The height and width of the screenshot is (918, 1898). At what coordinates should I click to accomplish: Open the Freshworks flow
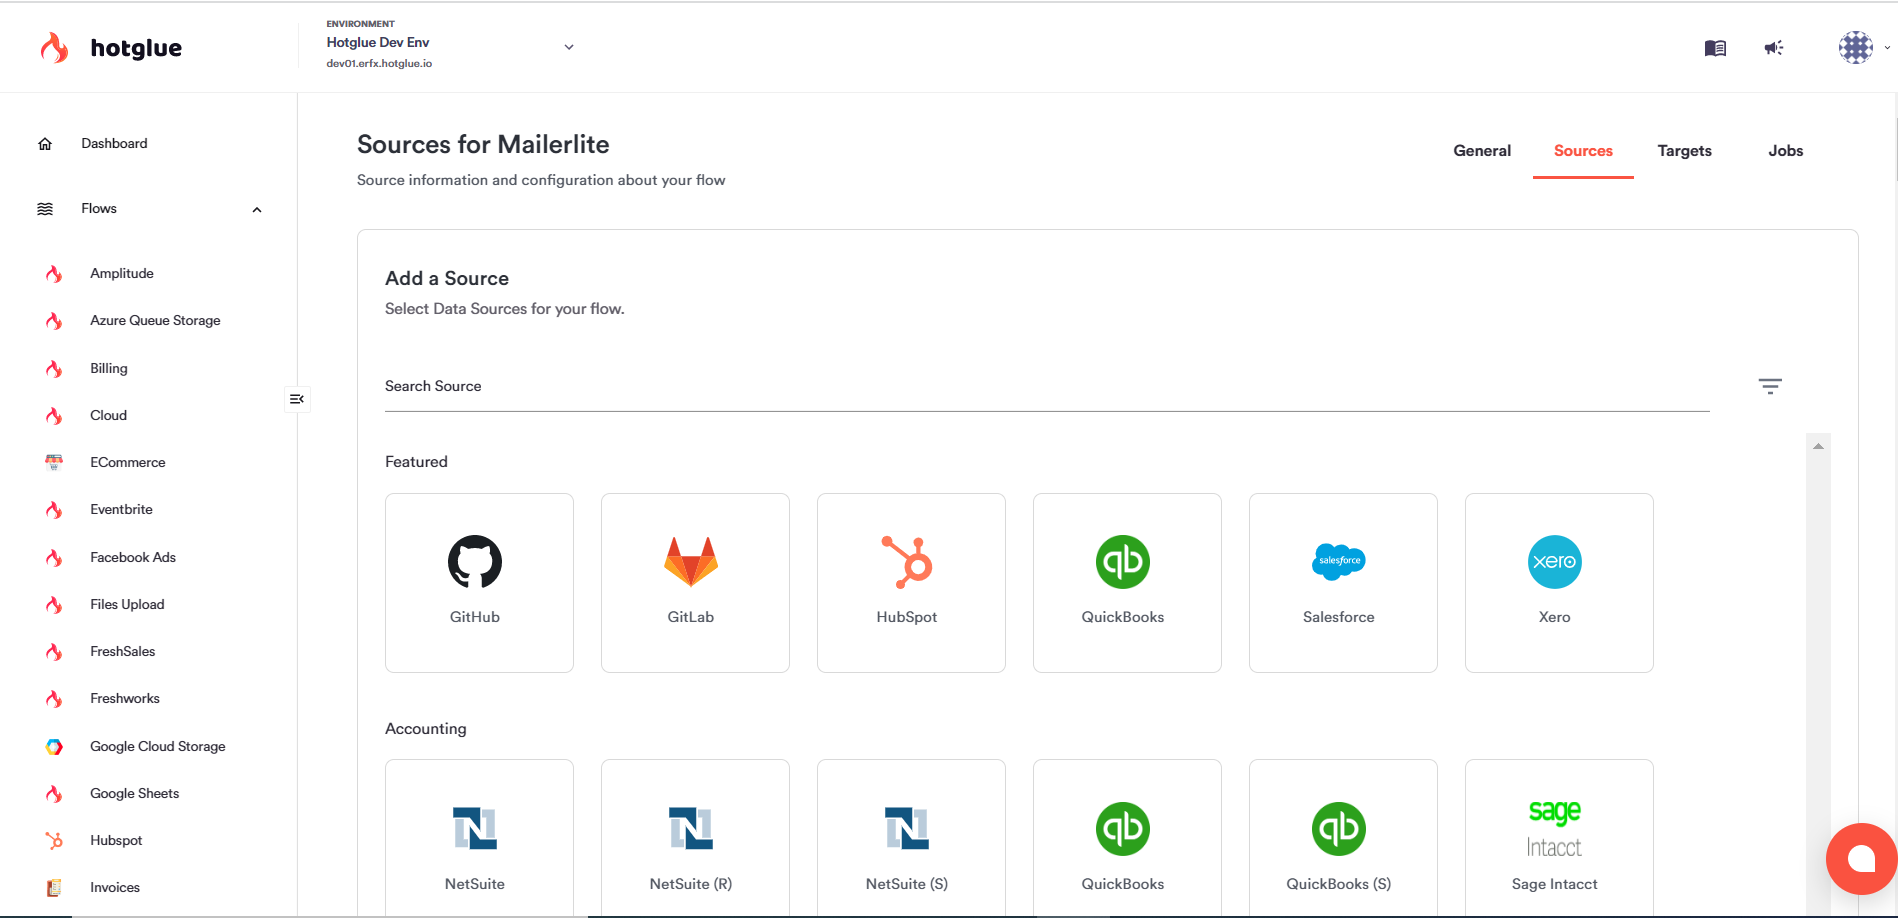point(125,699)
